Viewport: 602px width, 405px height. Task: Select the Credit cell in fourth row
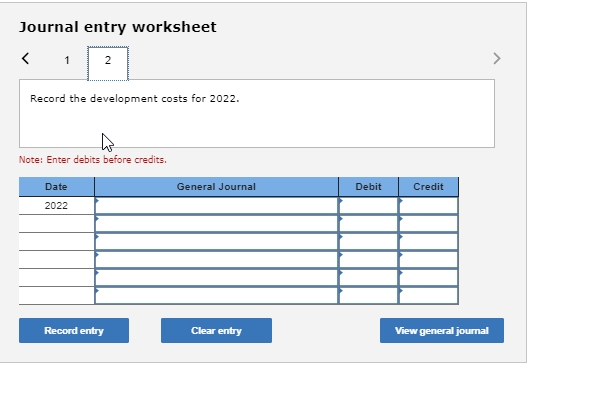(x=428, y=260)
